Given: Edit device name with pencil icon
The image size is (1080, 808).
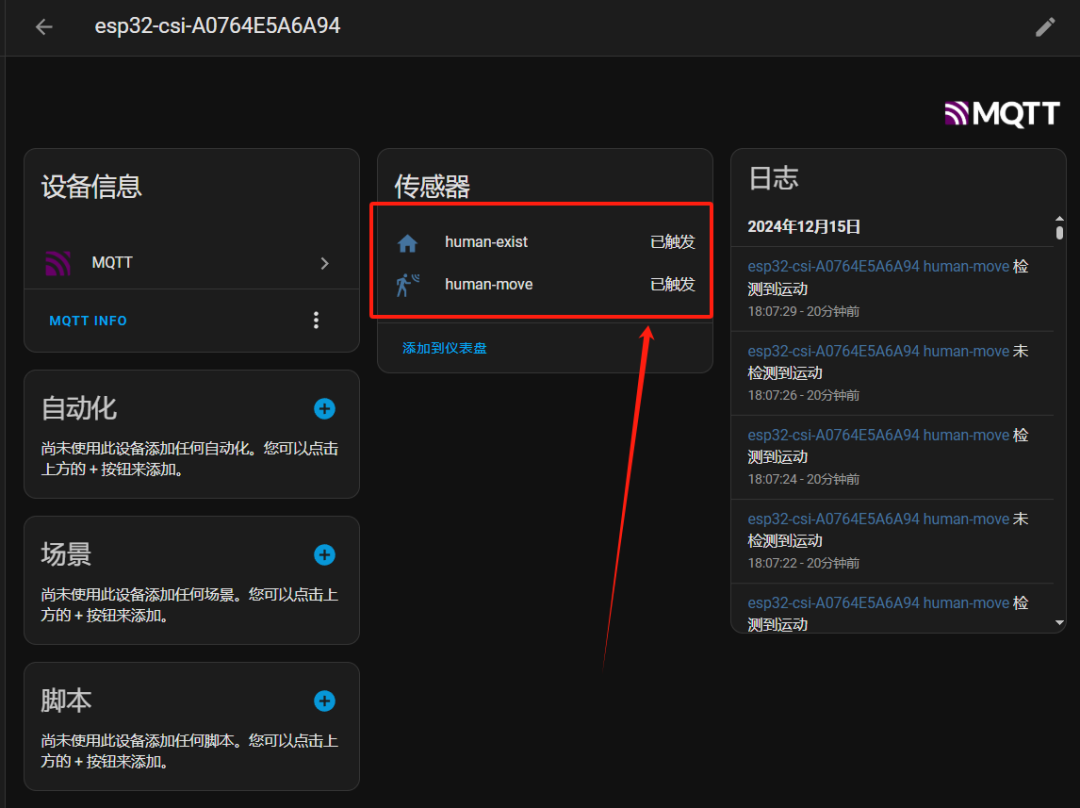Looking at the screenshot, I should tap(1045, 27).
